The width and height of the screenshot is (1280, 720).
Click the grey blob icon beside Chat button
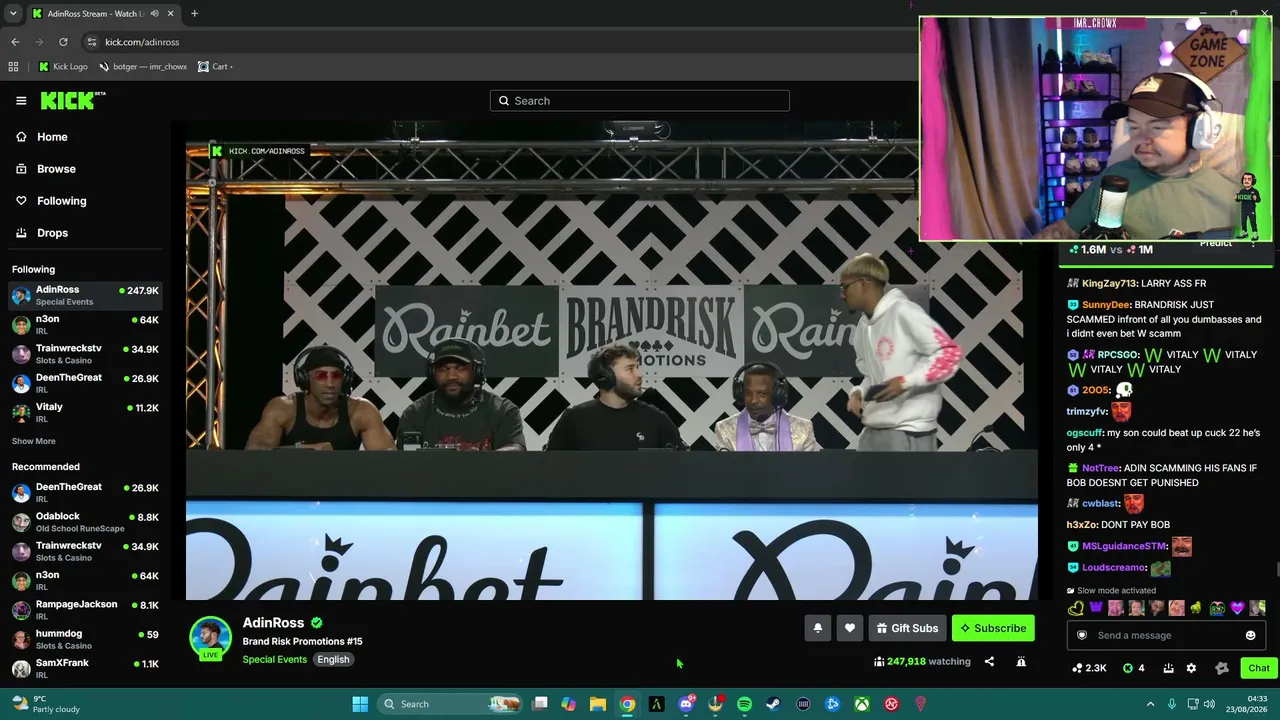point(1221,668)
